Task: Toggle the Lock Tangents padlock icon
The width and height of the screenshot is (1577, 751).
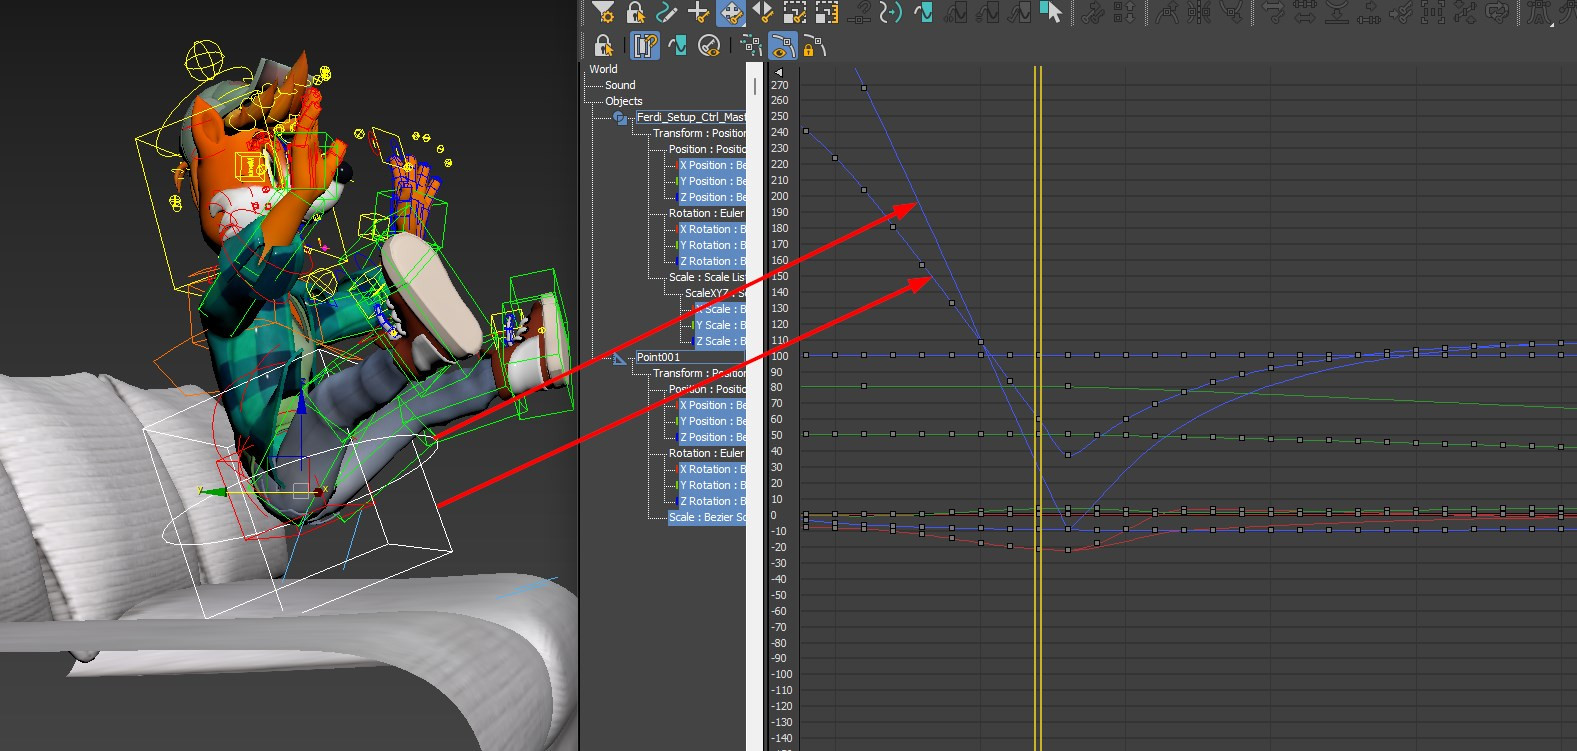Action: point(815,46)
